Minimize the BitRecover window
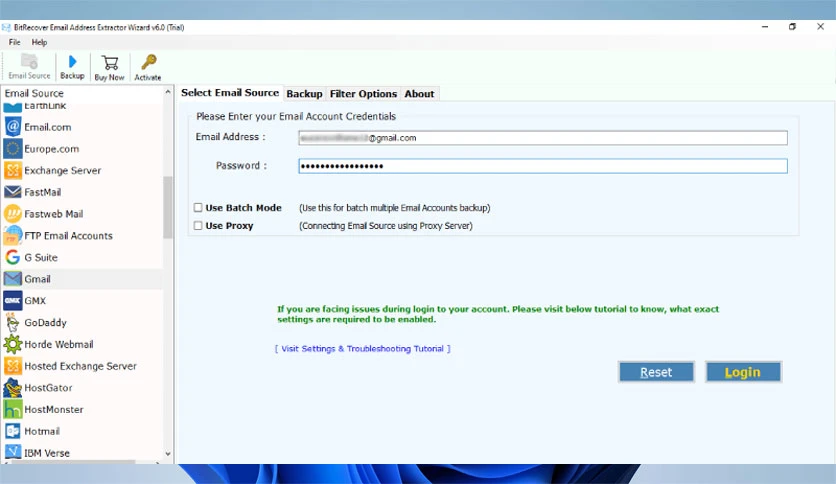 click(x=765, y=27)
